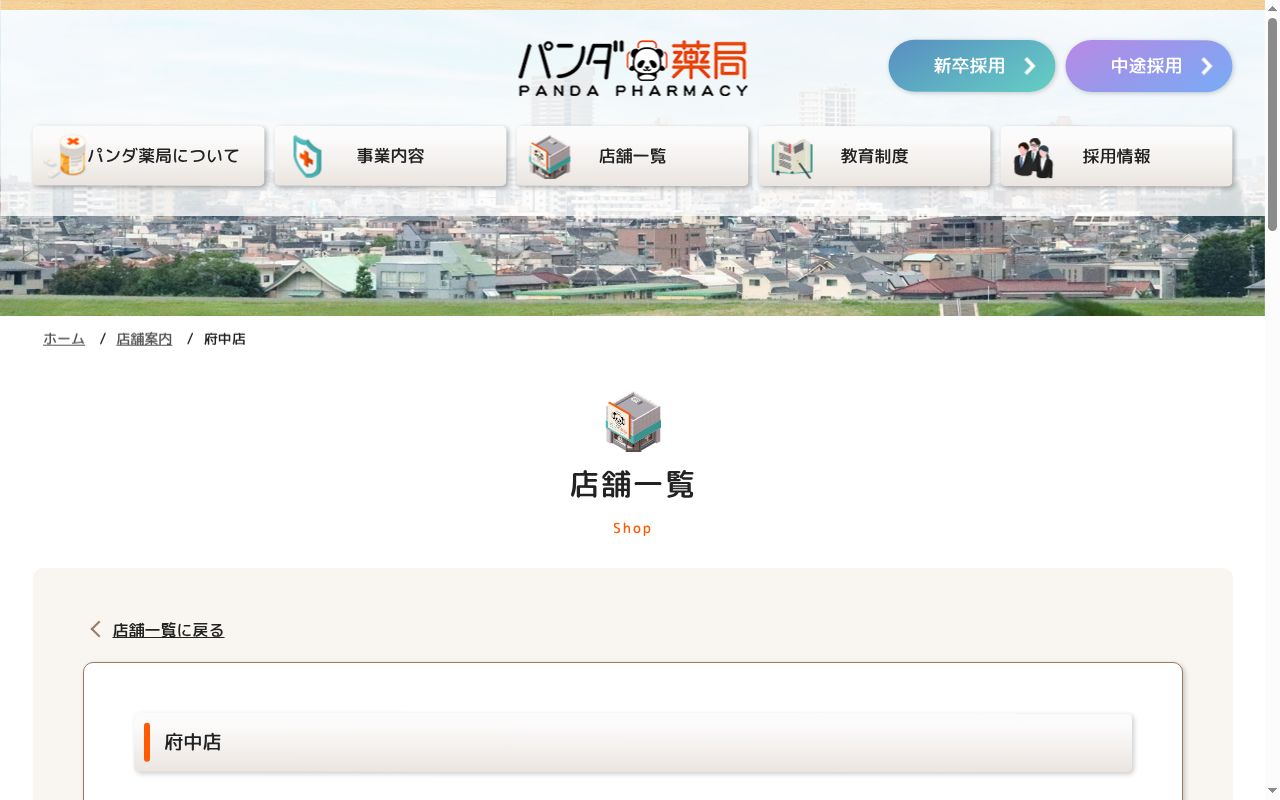Click the orange Shop subtitle
The height and width of the screenshot is (800, 1280).
(632, 528)
